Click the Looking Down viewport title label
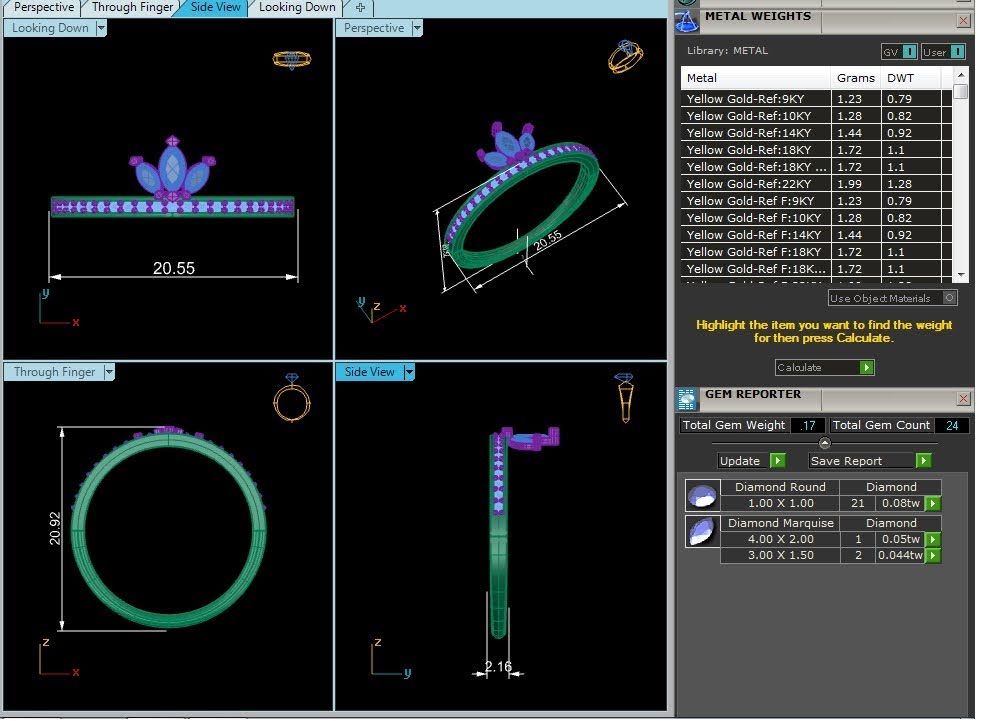Viewport: 981px width, 721px height. [x=50, y=28]
